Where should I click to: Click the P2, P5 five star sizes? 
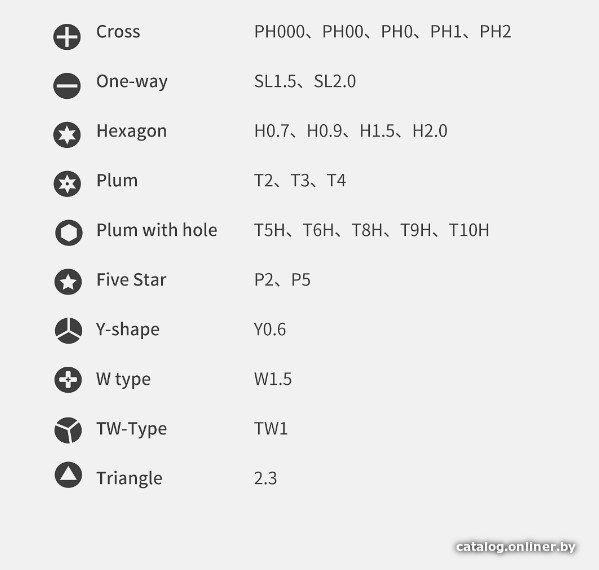coord(282,280)
